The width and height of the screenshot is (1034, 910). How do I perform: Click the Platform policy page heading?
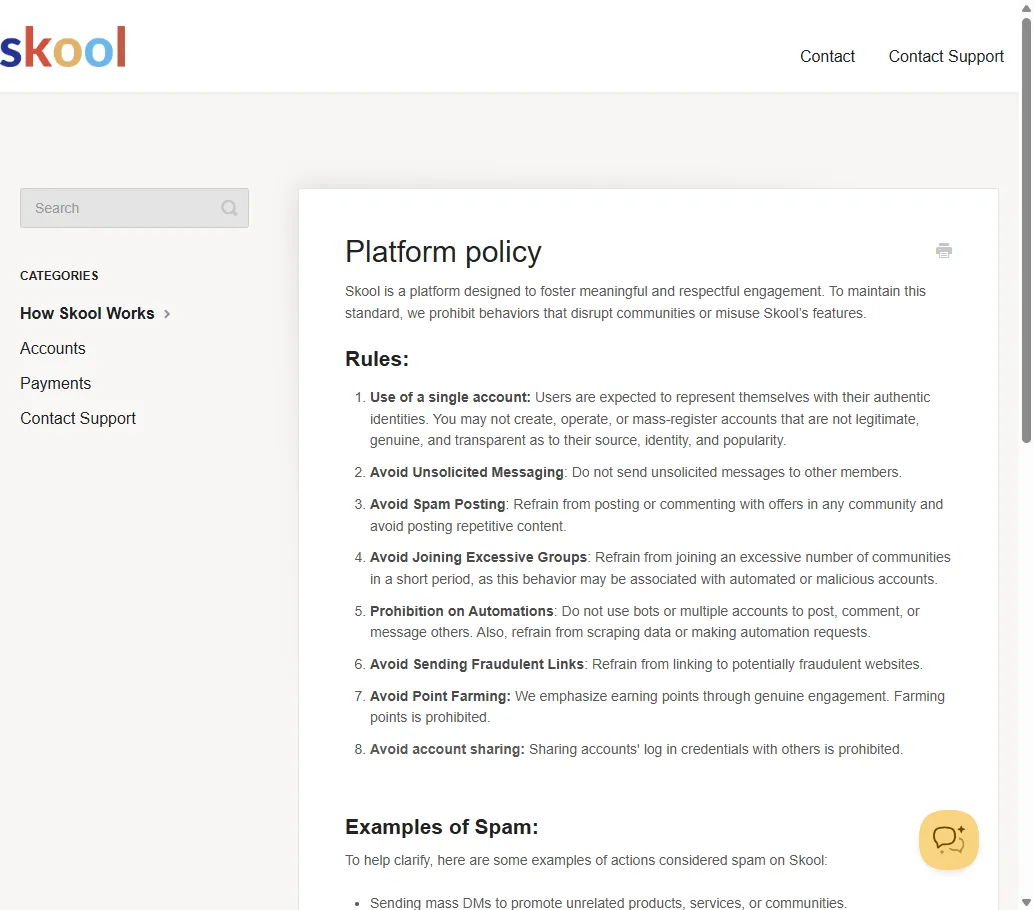pos(443,252)
